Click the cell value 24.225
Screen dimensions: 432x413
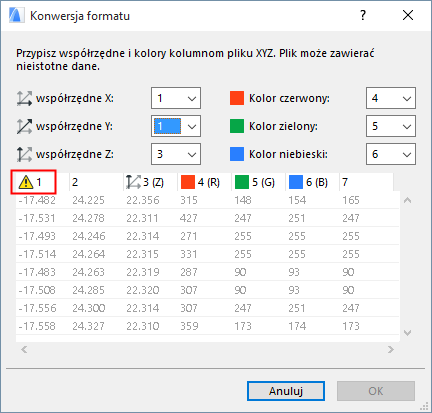[88, 200]
